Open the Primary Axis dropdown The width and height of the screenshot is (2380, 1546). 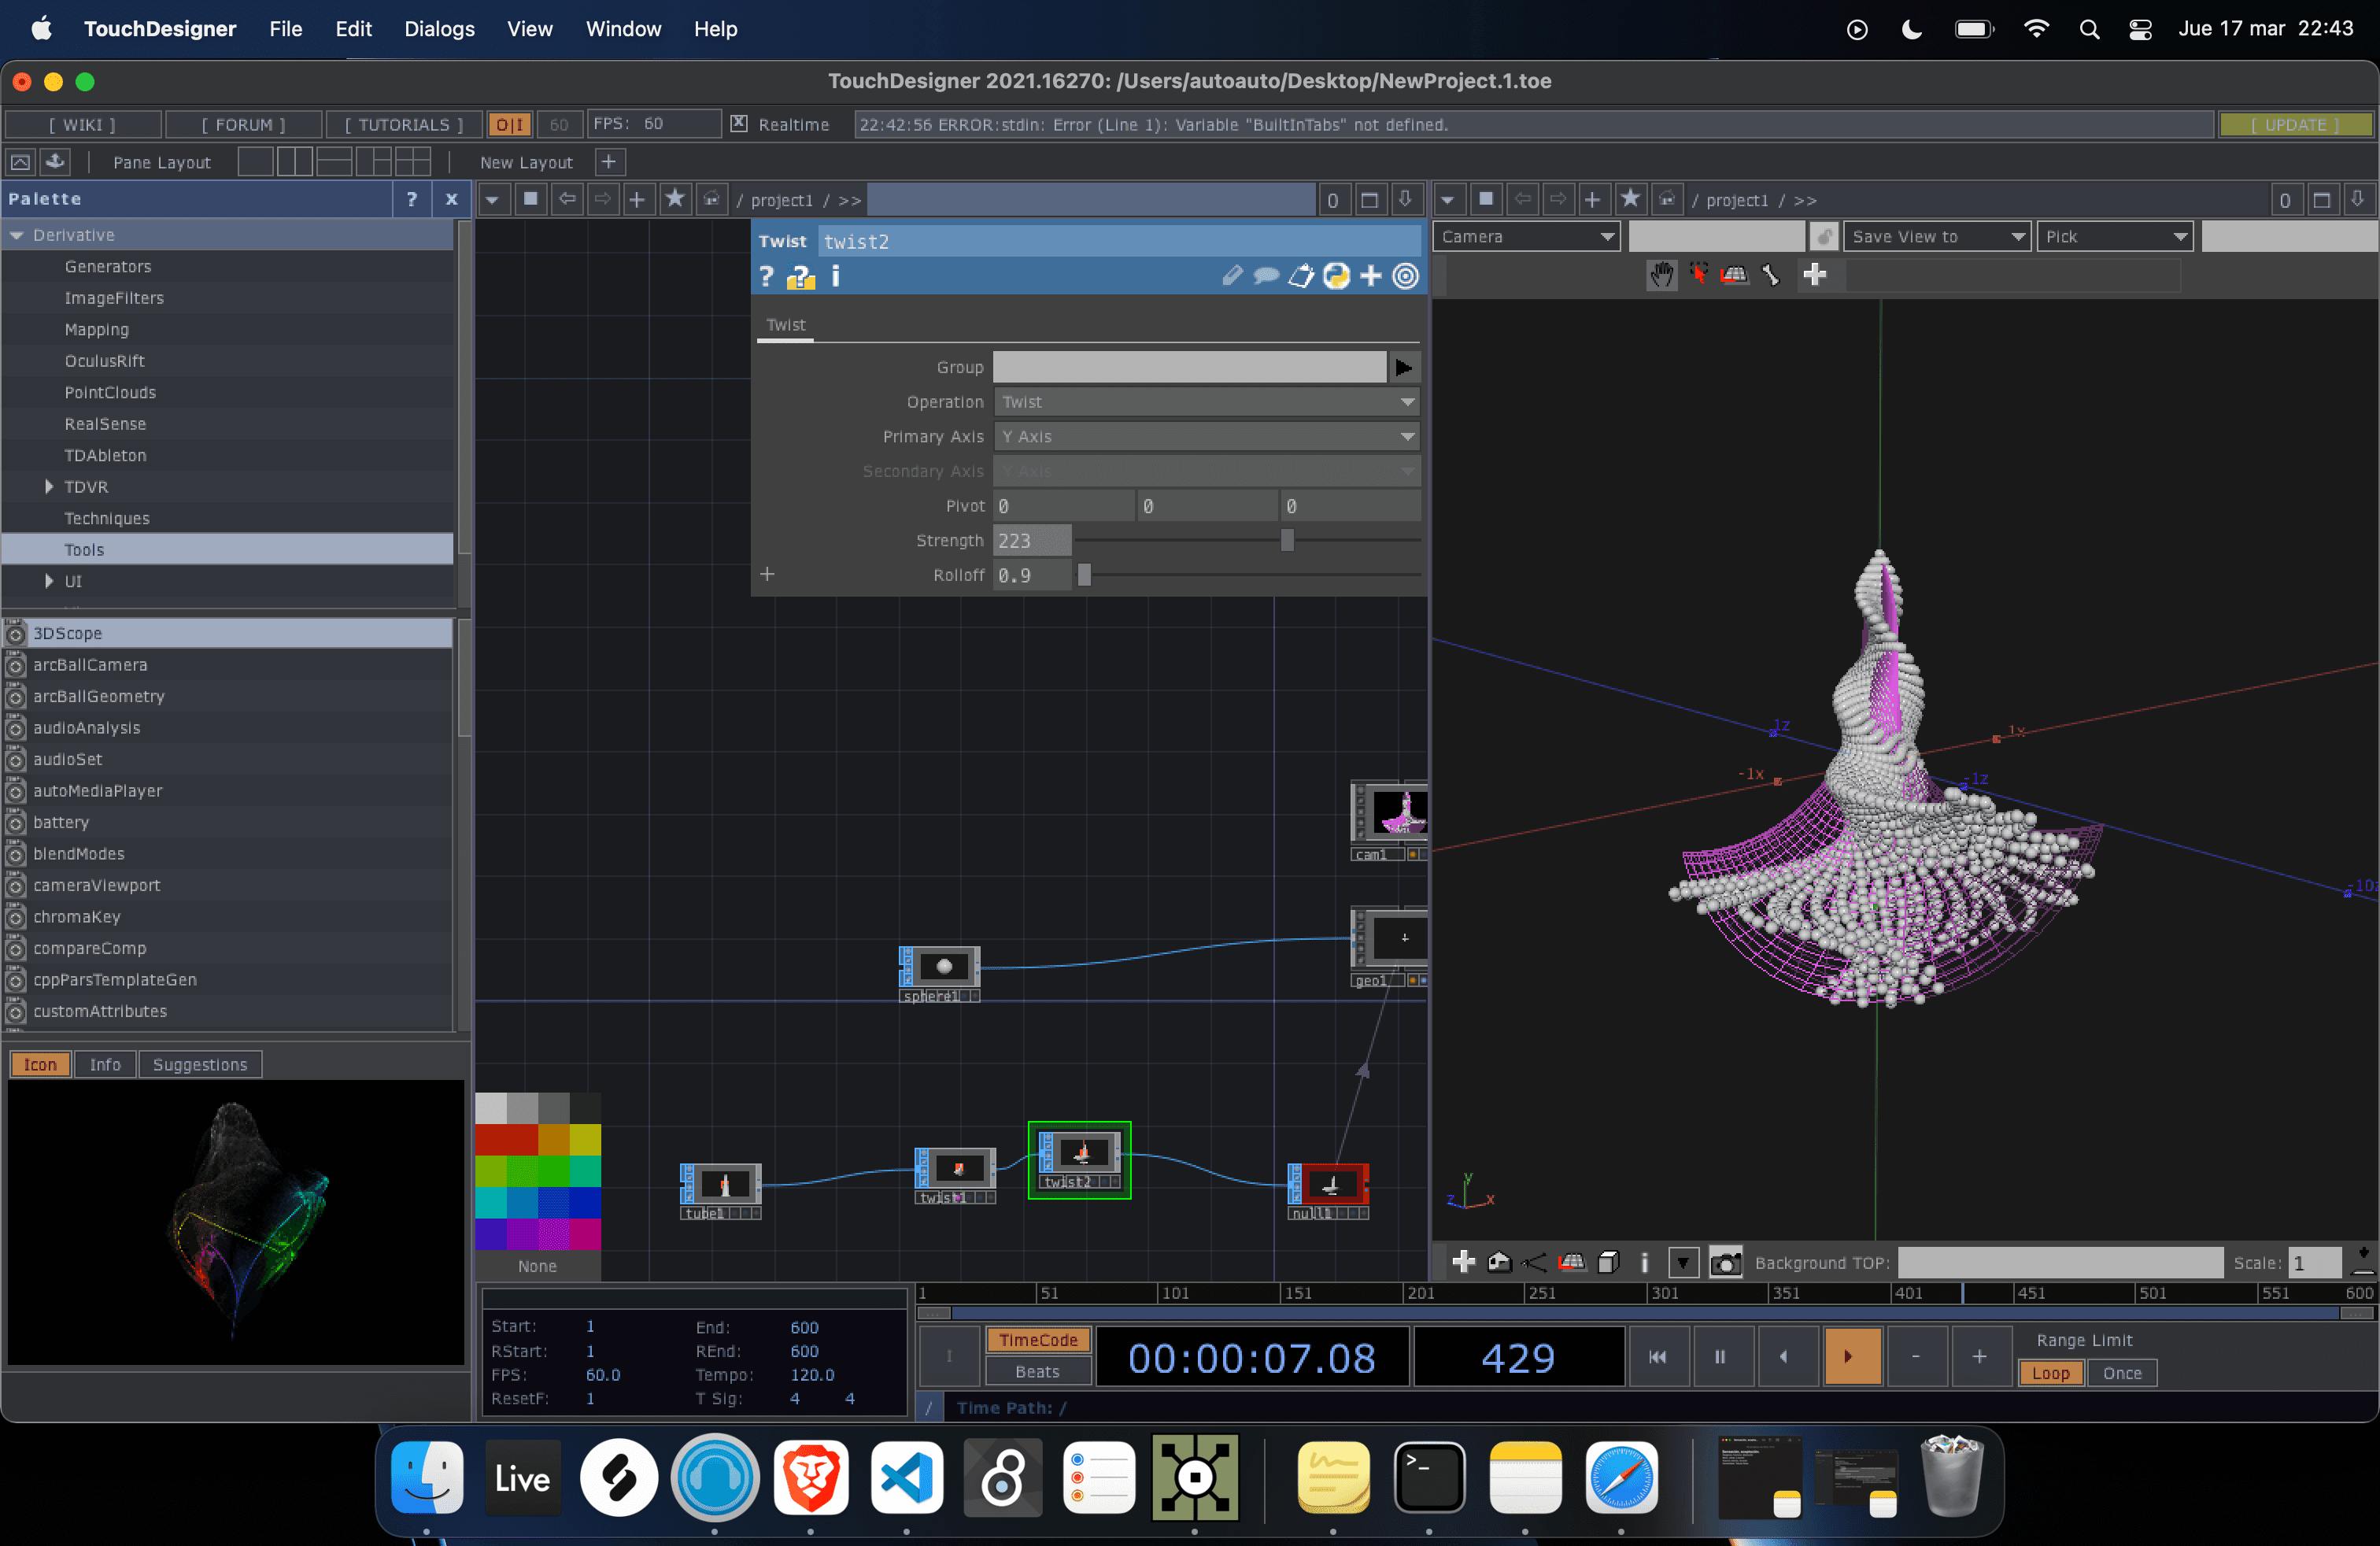tap(1207, 437)
